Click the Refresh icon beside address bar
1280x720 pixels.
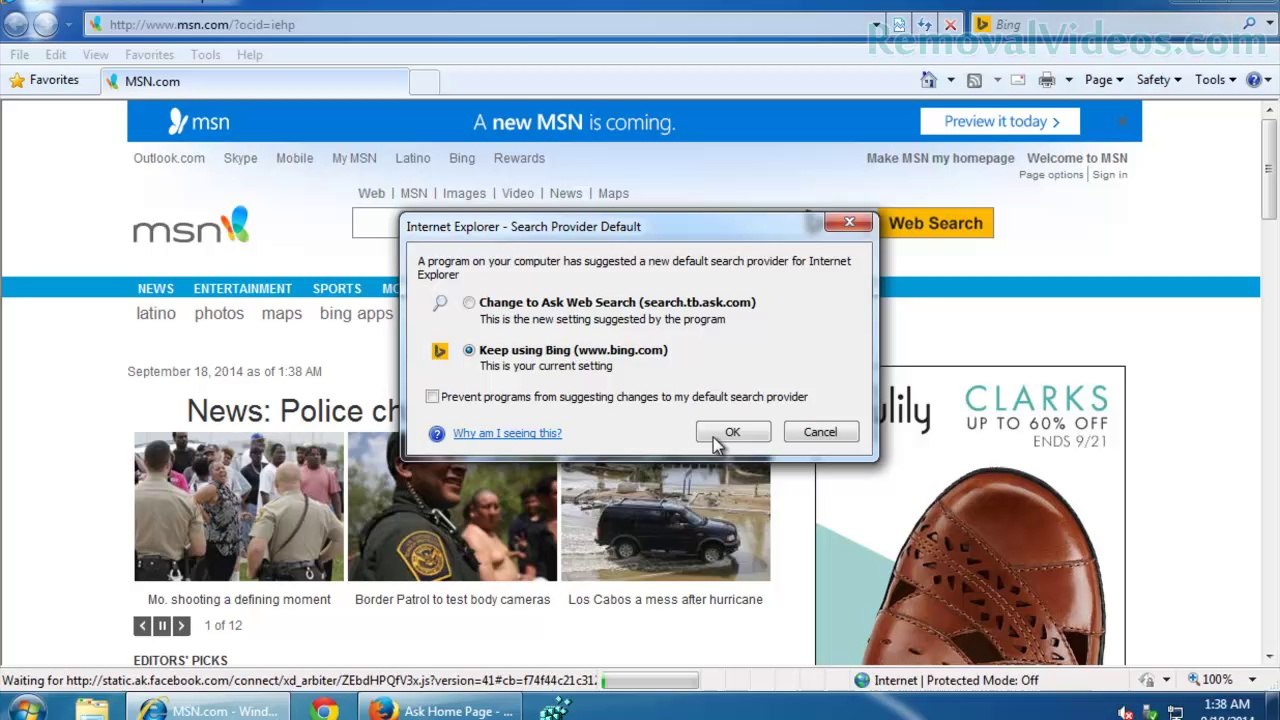[925, 24]
